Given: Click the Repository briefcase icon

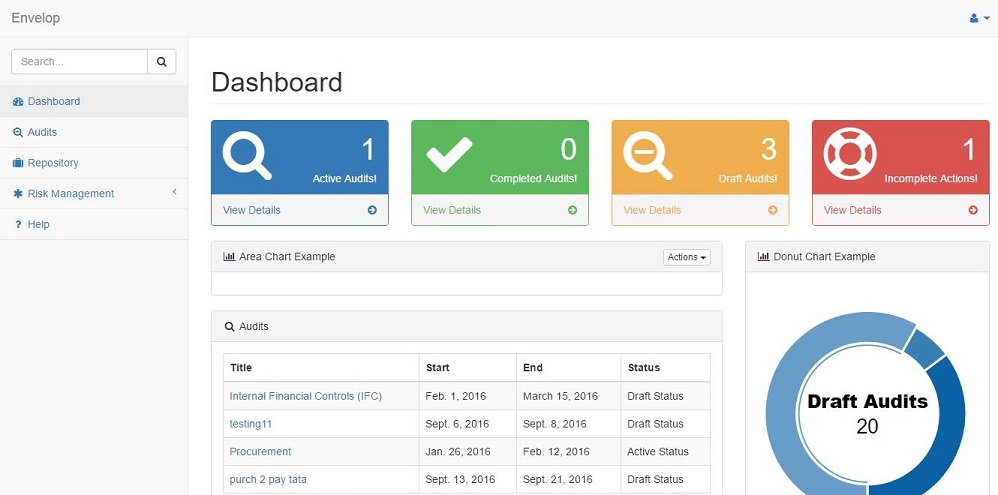Looking at the screenshot, I should pyautogui.click(x=18, y=163).
